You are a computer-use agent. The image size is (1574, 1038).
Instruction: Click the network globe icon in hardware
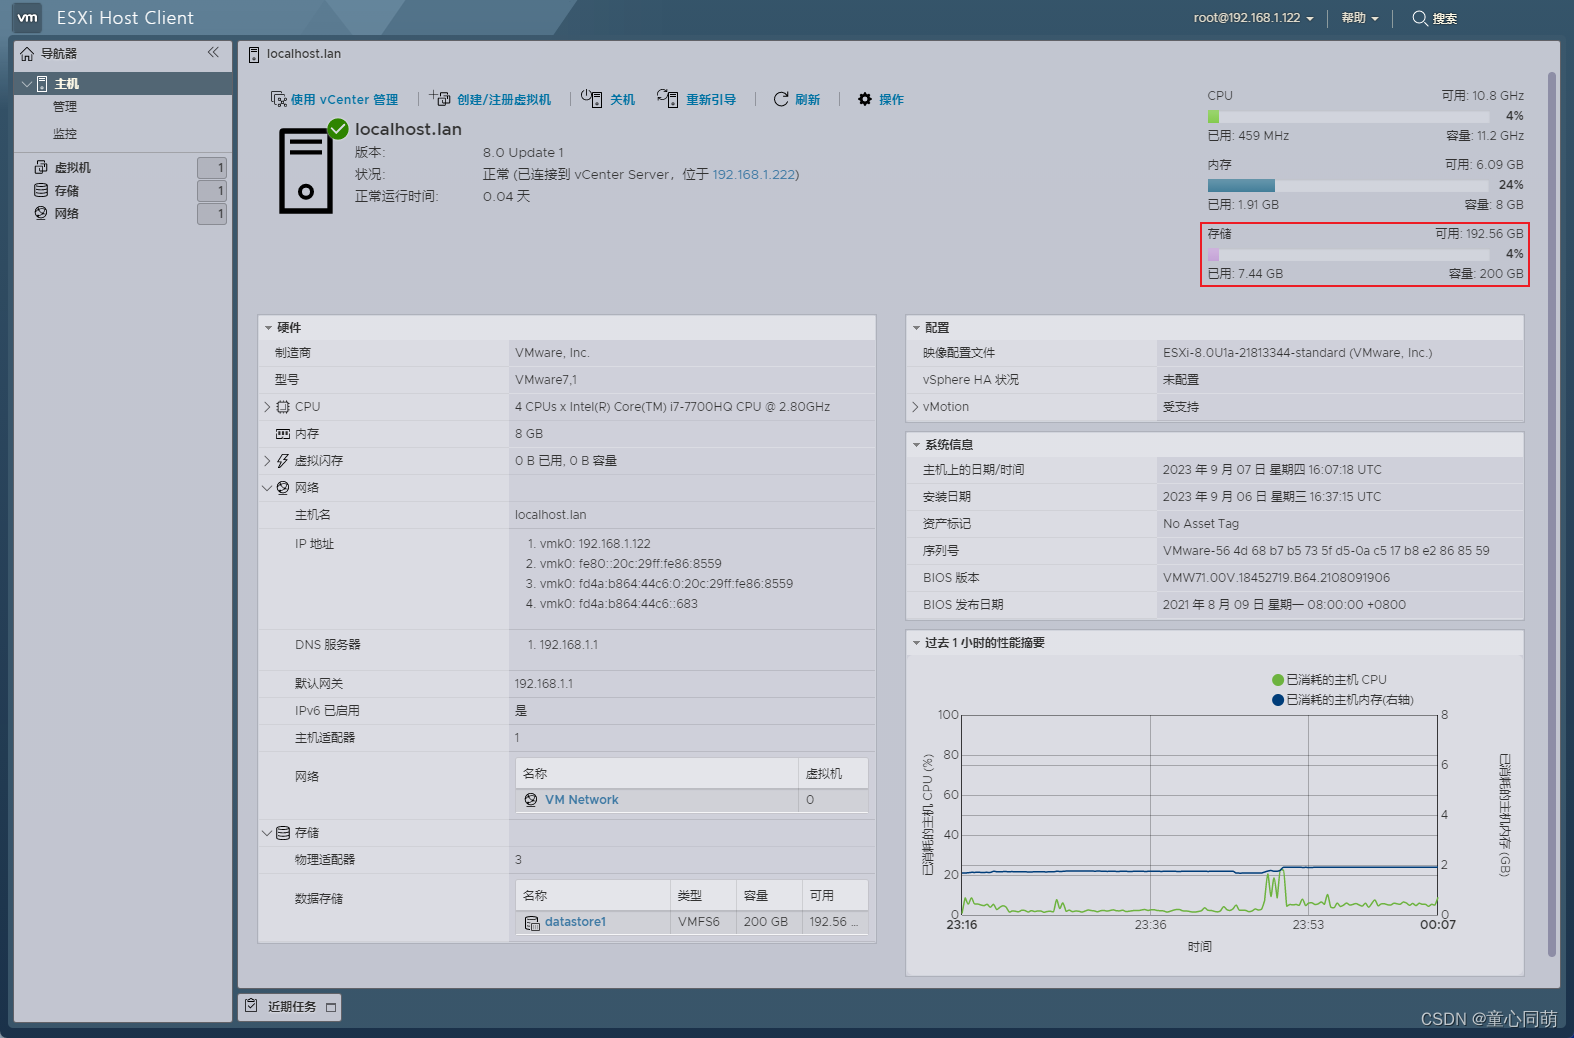[283, 488]
